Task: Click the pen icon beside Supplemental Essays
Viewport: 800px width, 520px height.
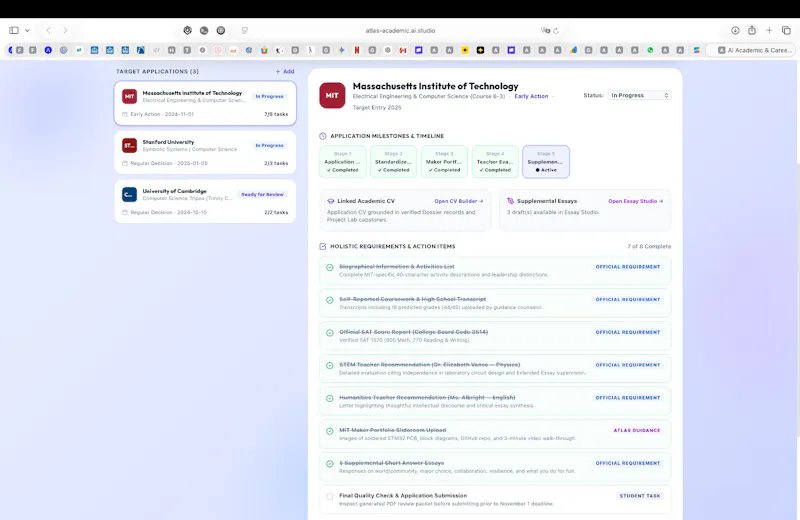Action: pyautogui.click(x=510, y=201)
